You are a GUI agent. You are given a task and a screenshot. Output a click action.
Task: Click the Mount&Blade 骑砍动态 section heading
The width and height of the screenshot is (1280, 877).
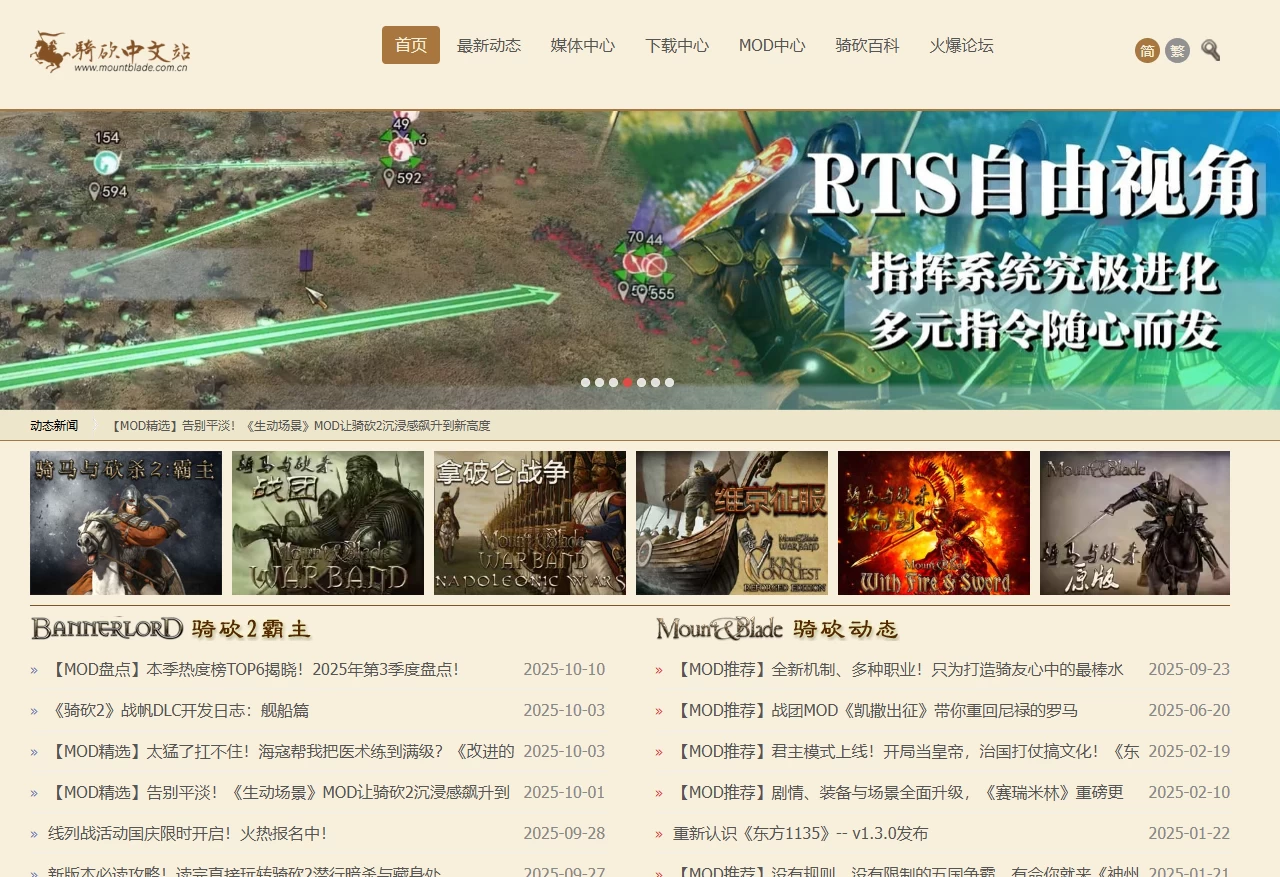777,629
